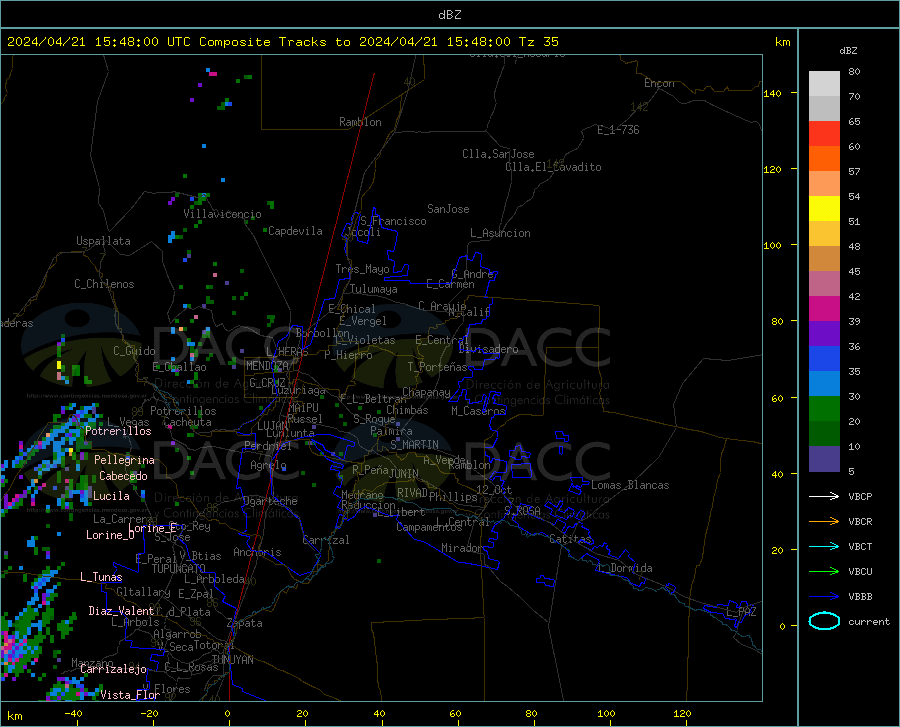
Task: Click the JUNIN label
Action: [x=404, y=473]
